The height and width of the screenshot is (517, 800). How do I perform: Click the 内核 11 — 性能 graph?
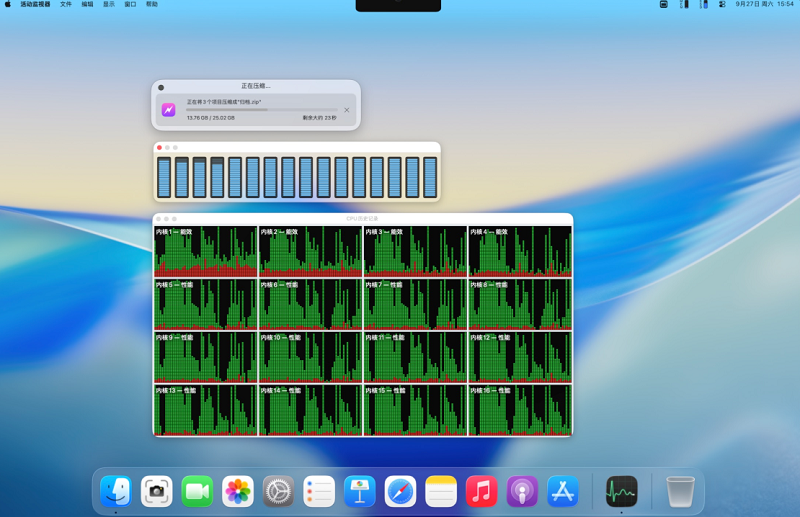[x=415, y=357]
